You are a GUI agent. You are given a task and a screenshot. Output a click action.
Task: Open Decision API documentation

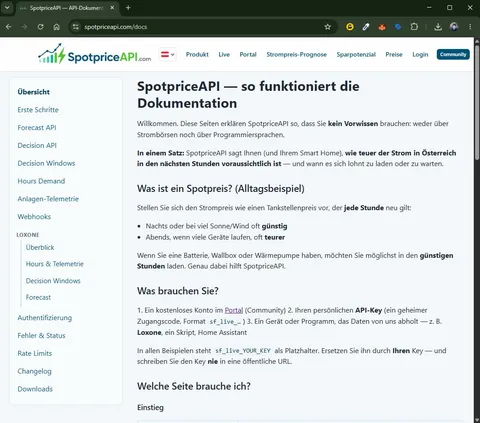coord(37,145)
